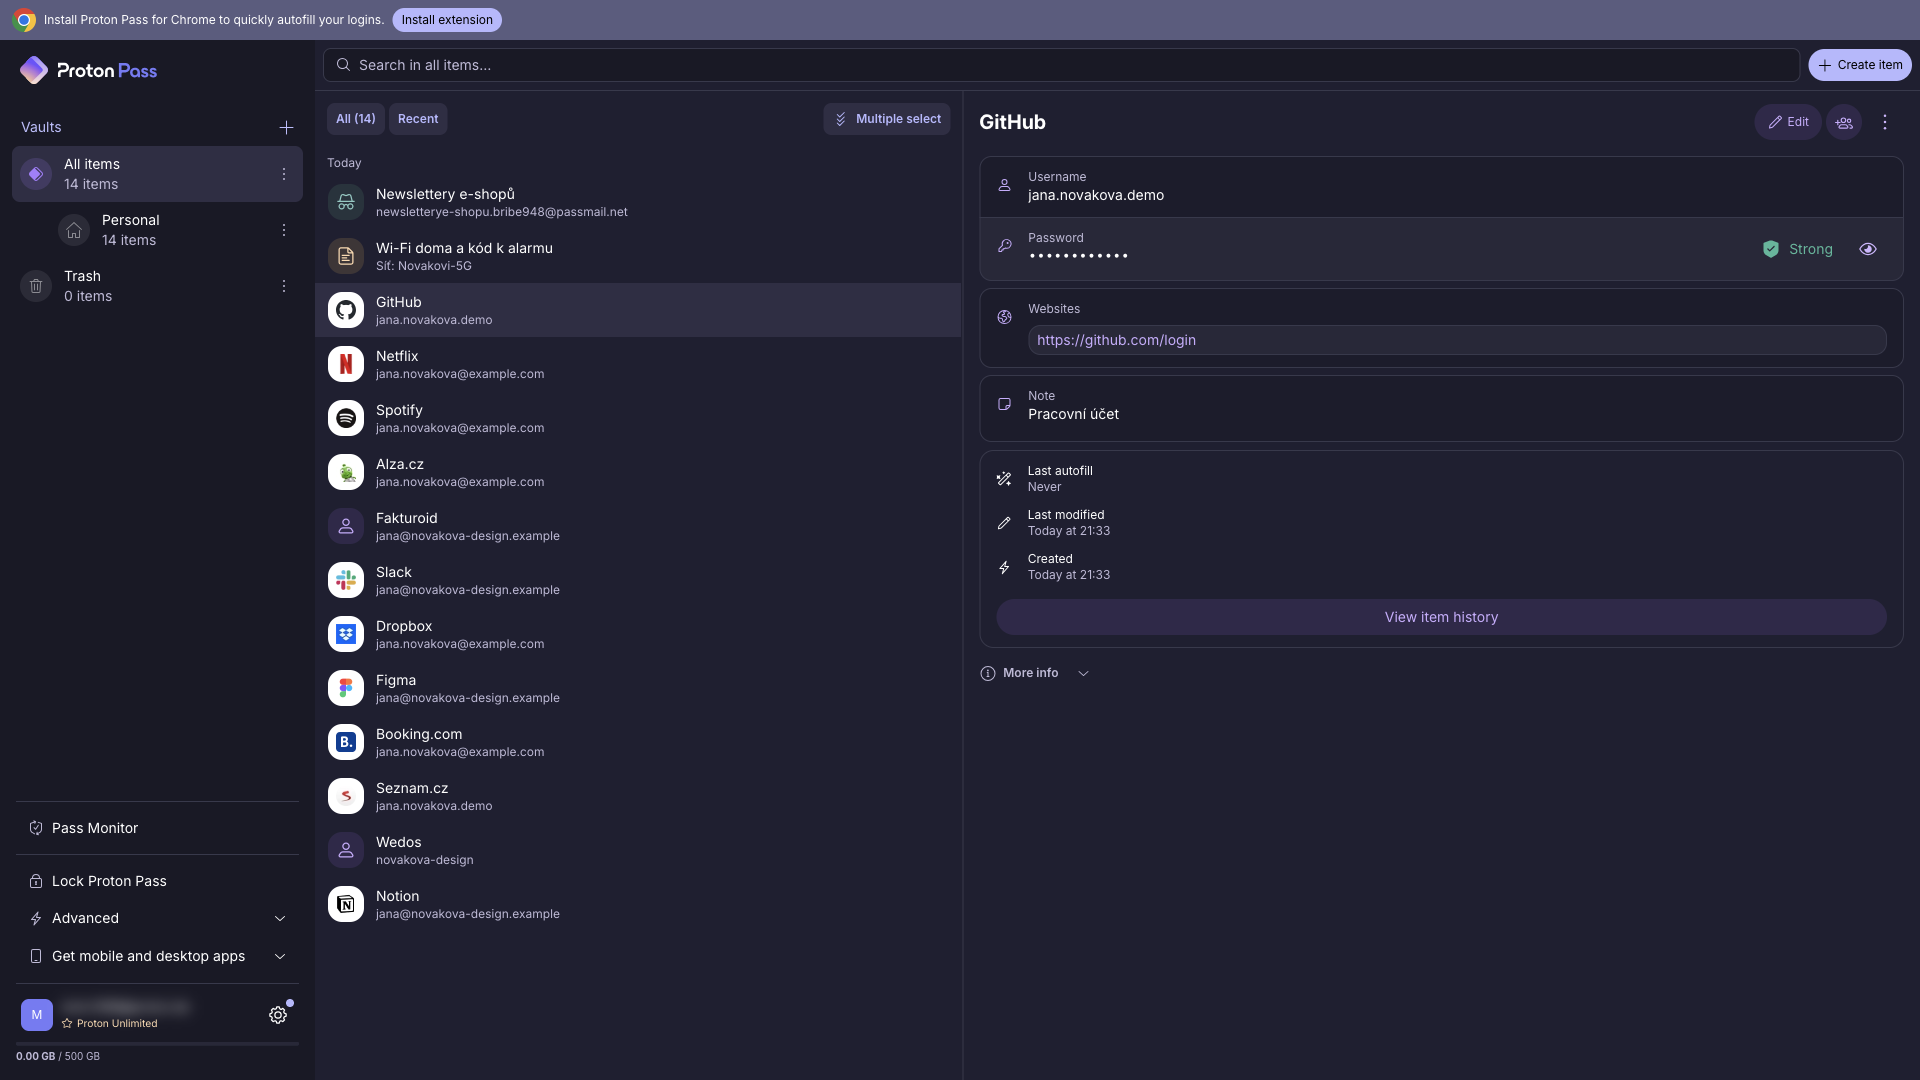Expand Get mobile and desktop apps
1920x1080 pixels.
pyautogui.click(x=158, y=956)
